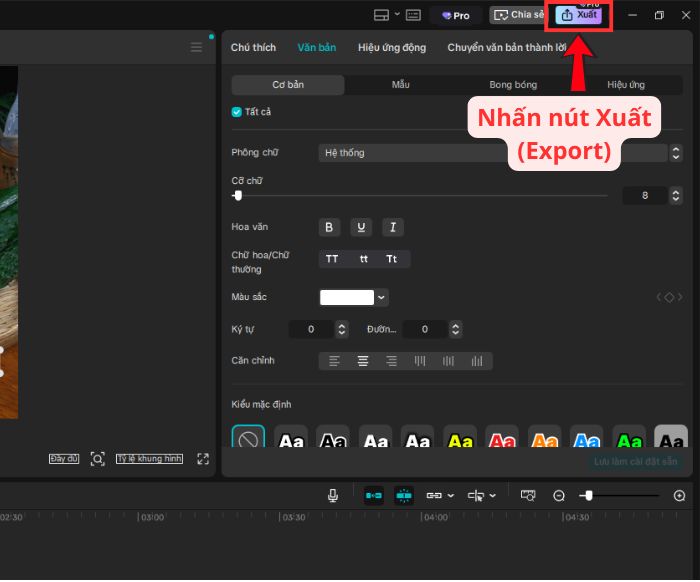700x582 pixels.
Task: Click the Cỡ chữ font size slider
Action: tap(420, 196)
